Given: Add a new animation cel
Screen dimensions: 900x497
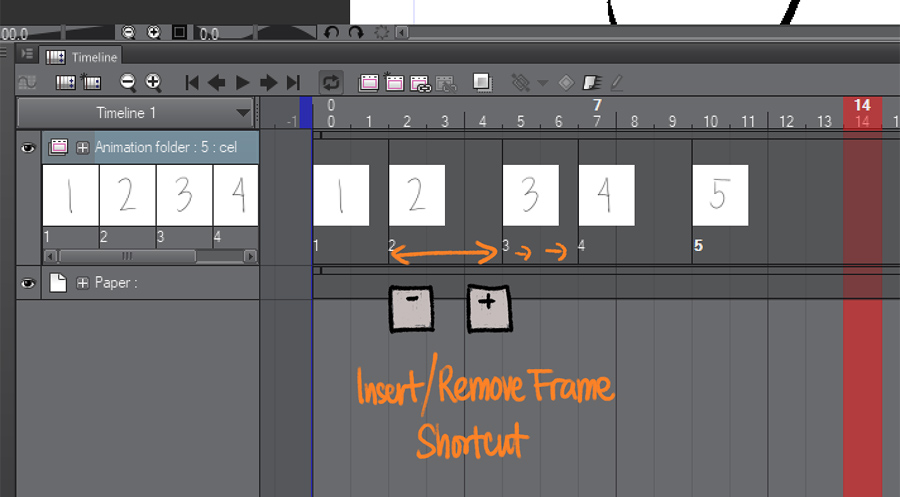Looking at the screenshot, I should [394, 82].
